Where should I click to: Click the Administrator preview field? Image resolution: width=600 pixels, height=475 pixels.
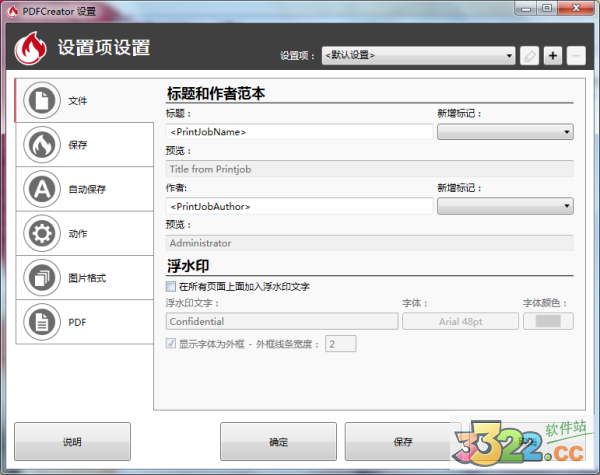370,243
